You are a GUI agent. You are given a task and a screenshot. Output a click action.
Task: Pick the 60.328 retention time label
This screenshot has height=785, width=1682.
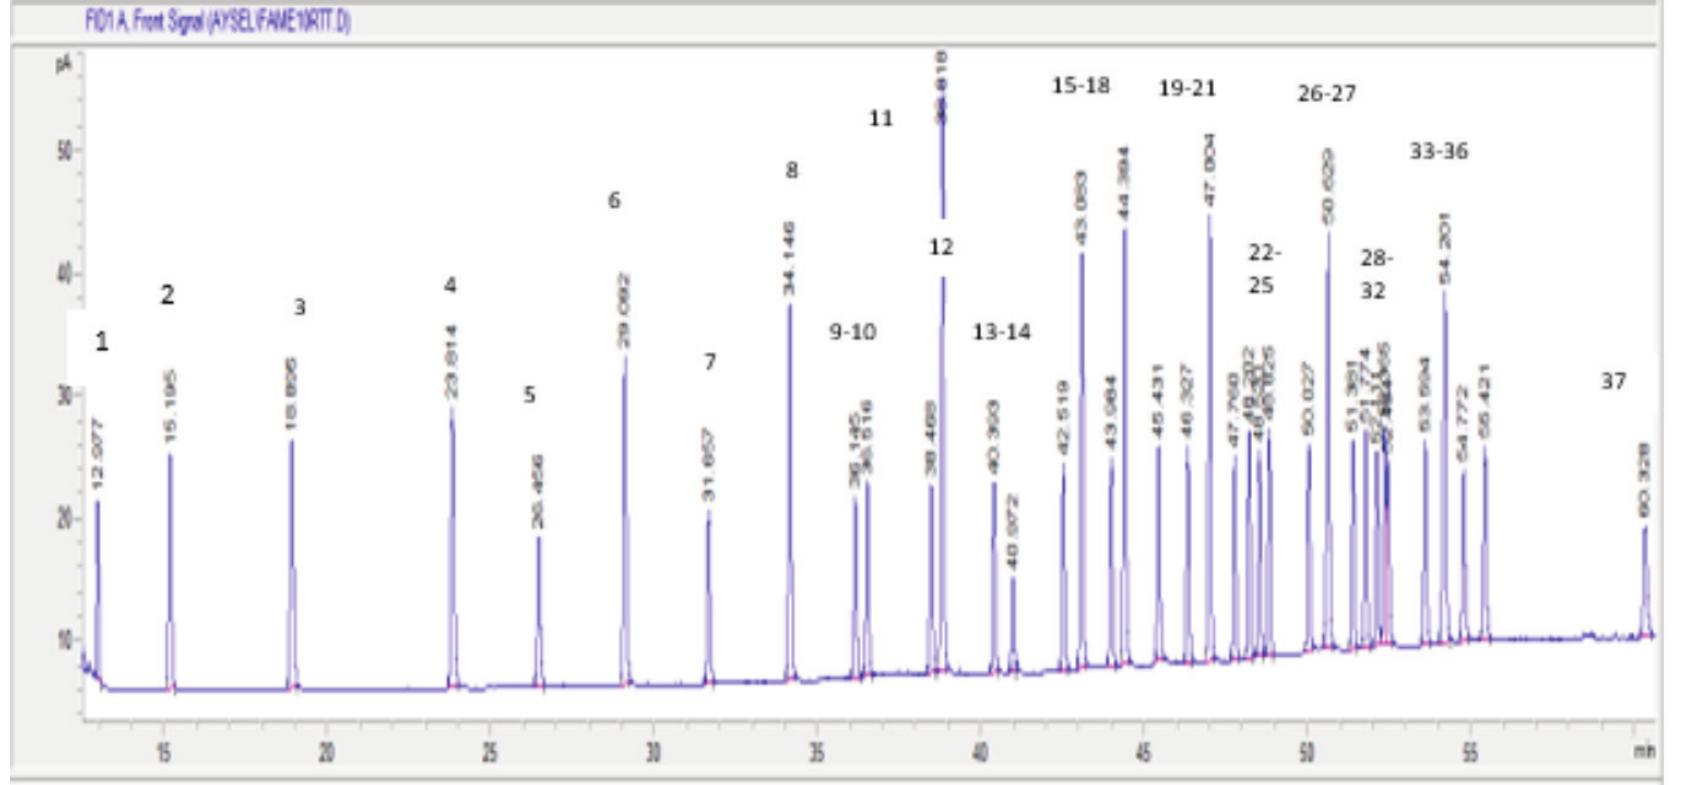point(1644,481)
